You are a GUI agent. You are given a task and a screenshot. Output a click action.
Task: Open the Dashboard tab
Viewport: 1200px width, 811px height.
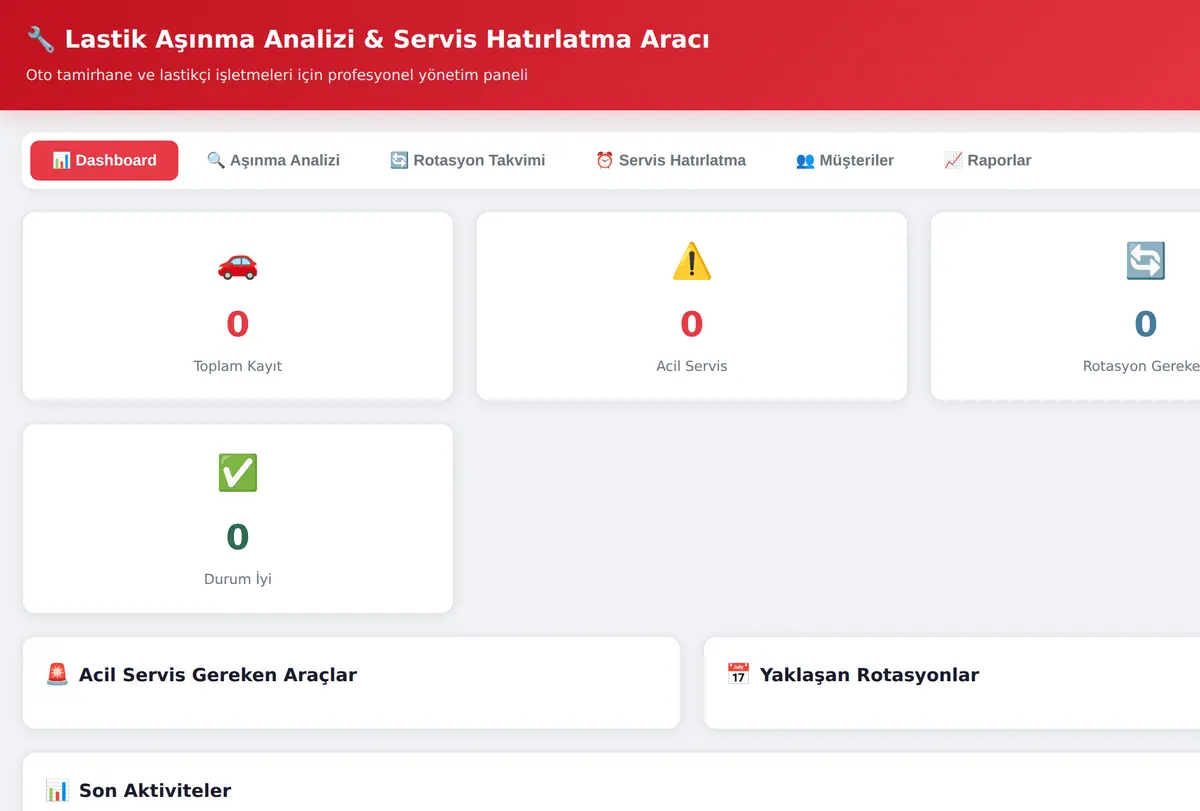pyautogui.click(x=104, y=160)
